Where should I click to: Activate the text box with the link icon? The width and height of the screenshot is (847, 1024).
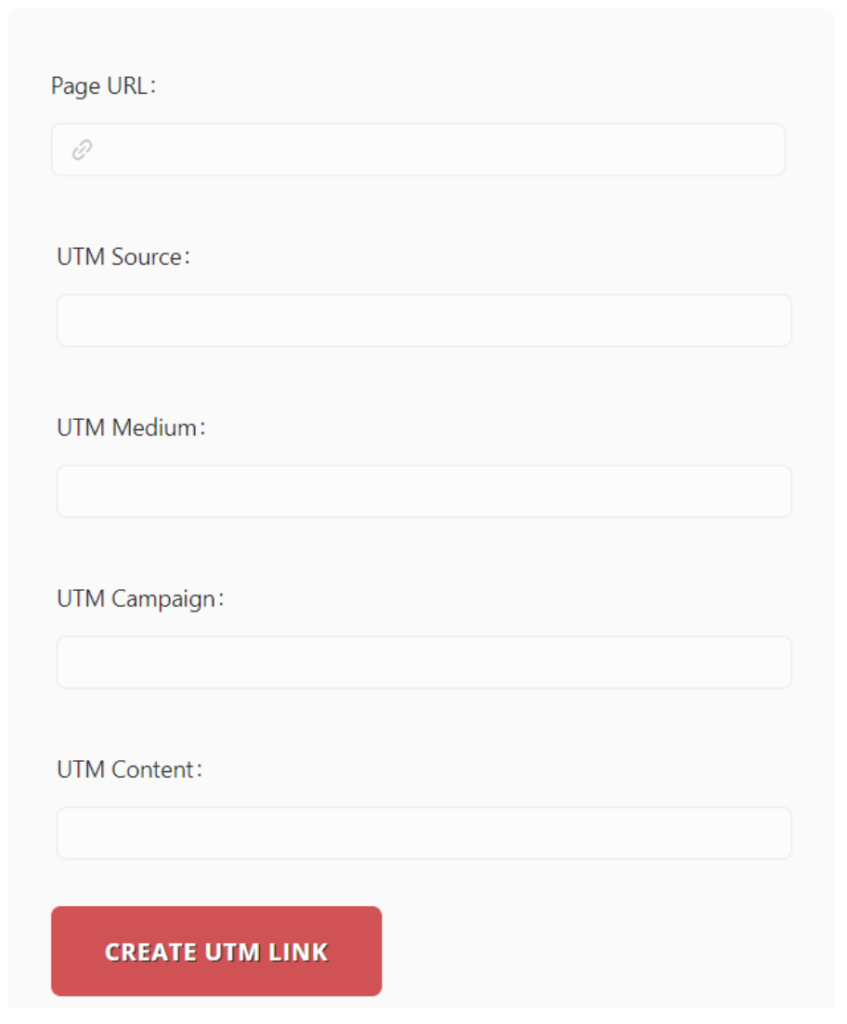click(x=418, y=150)
